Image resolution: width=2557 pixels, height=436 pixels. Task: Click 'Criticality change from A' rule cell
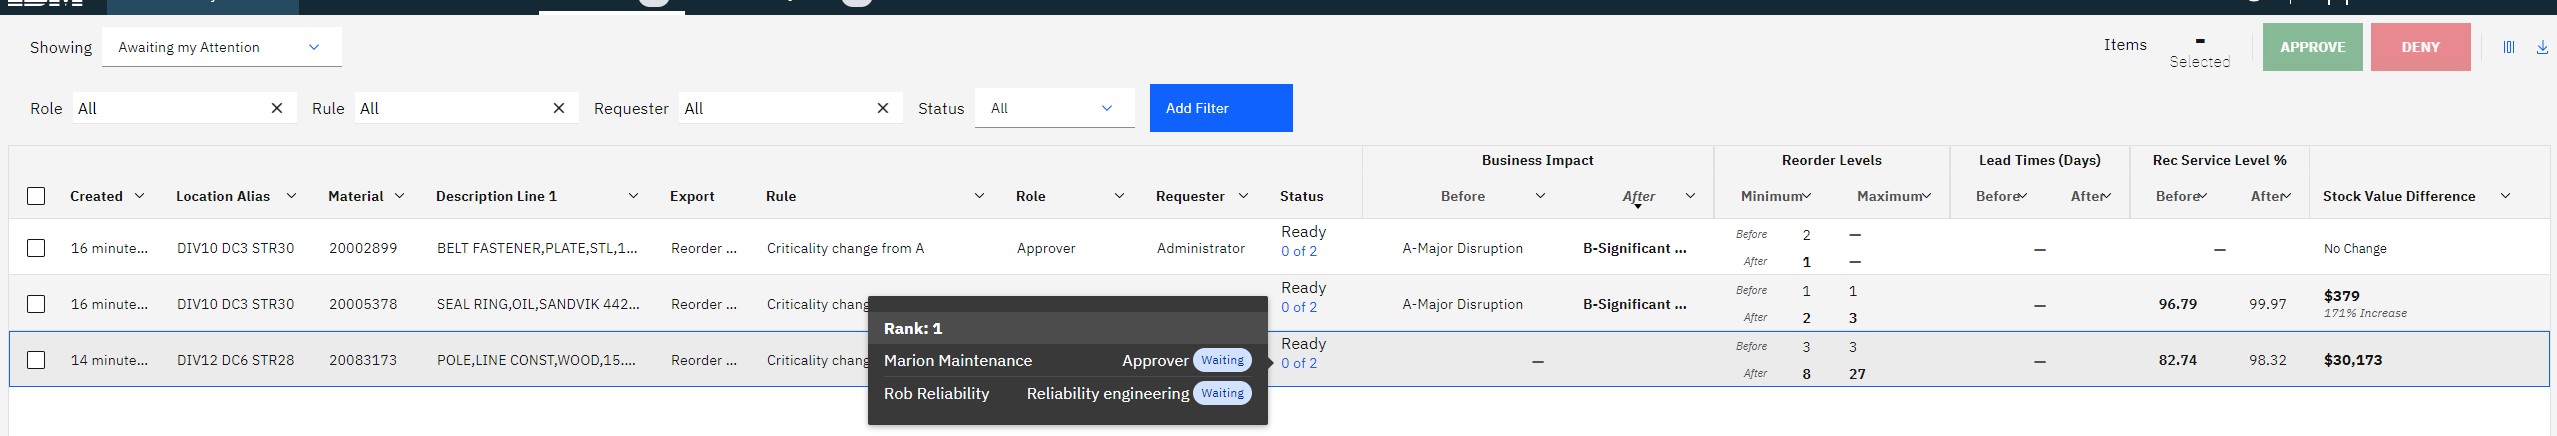click(x=845, y=248)
